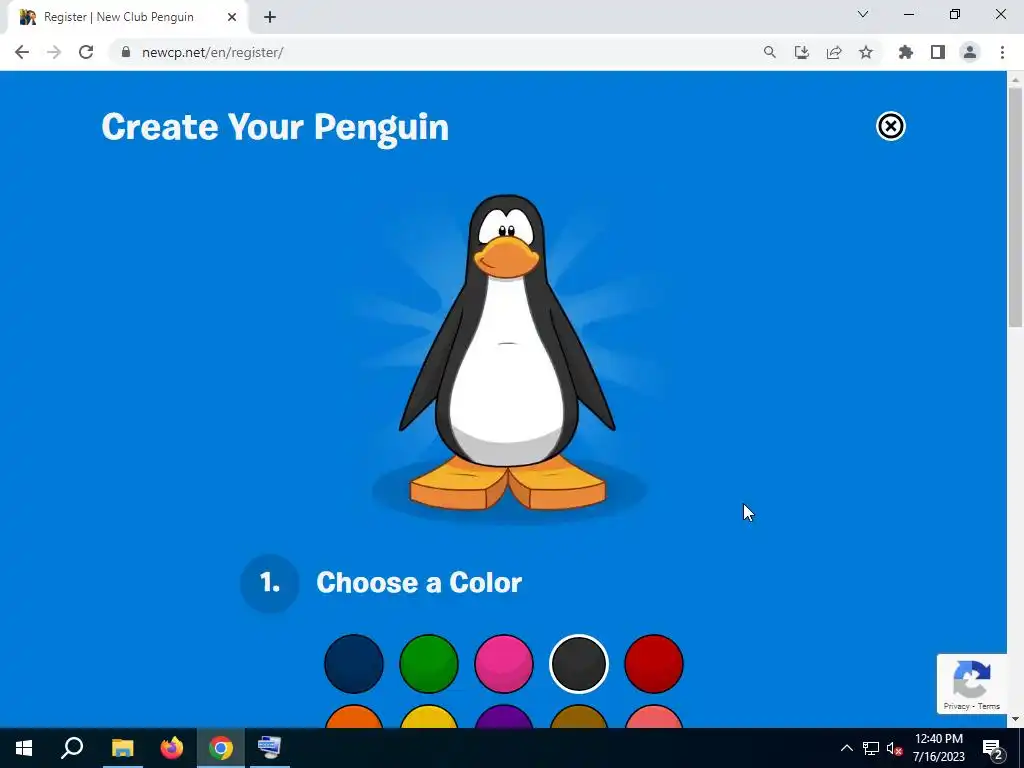The width and height of the screenshot is (1024, 768).
Task: Open the reCAPTCHA Privacy link
Action: click(956, 706)
